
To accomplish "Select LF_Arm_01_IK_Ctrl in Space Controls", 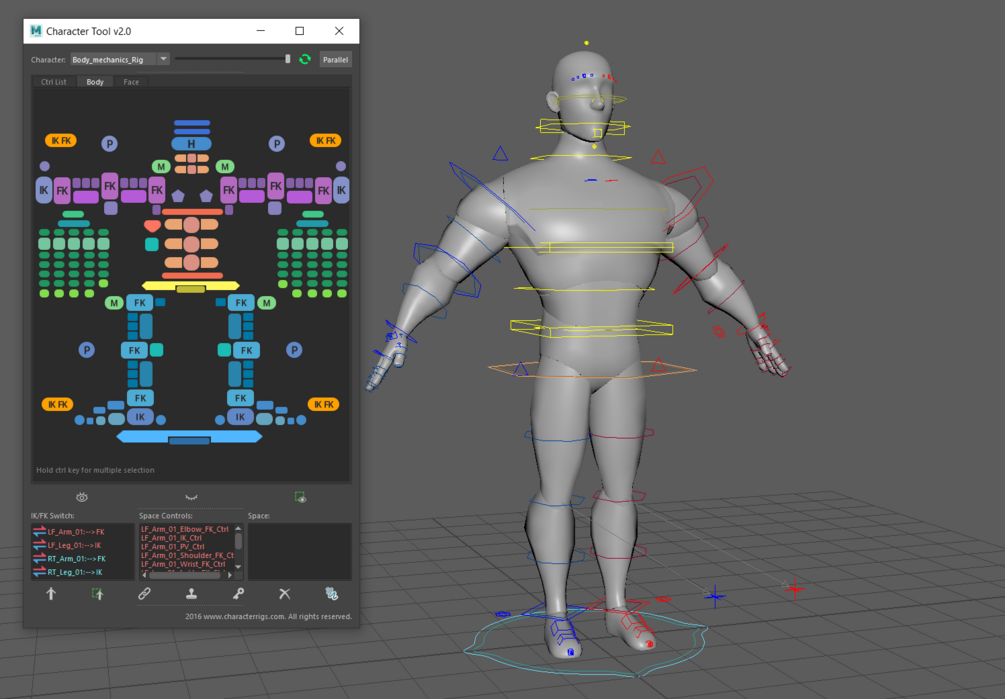I will (172, 538).
